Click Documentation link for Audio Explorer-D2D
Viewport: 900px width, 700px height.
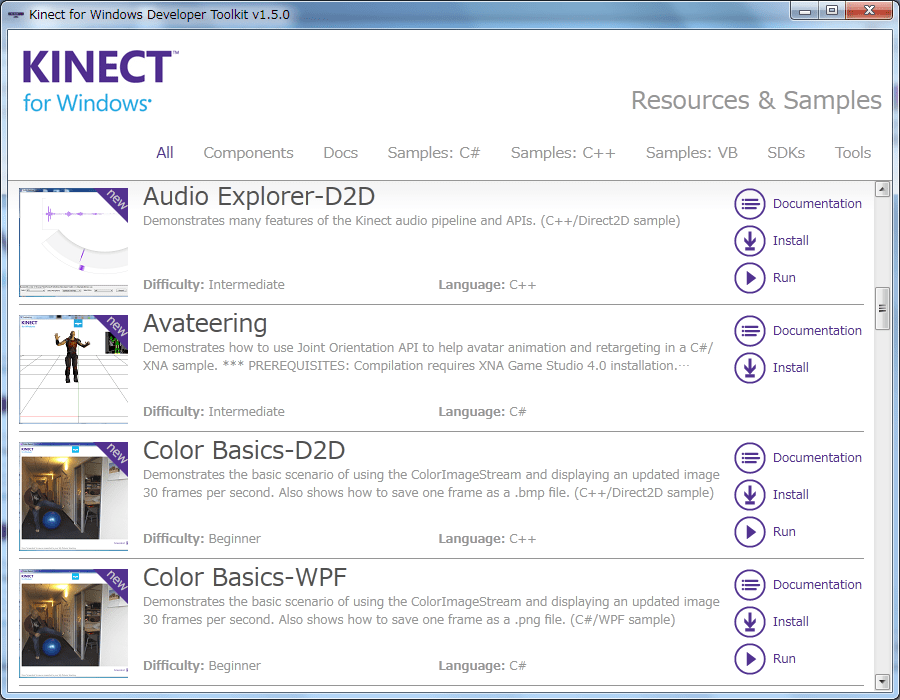[817, 204]
